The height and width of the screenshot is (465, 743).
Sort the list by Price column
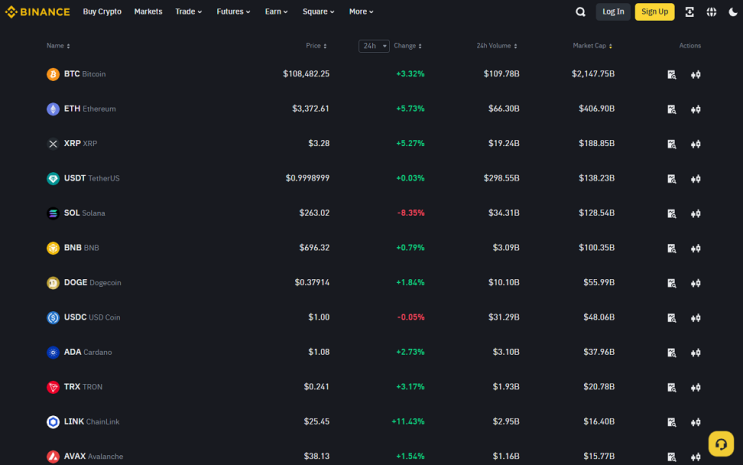(x=316, y=46)
